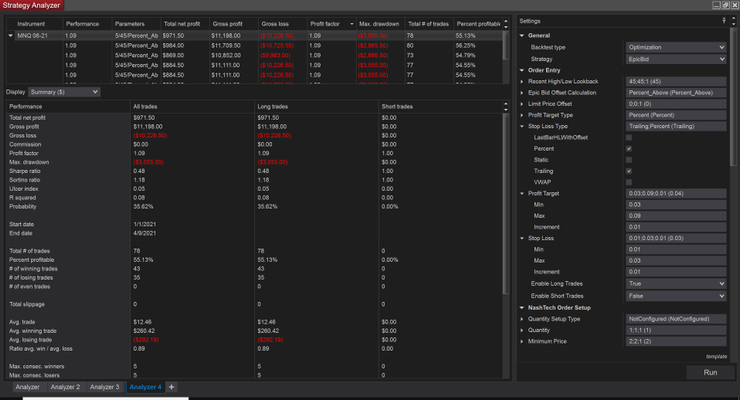Click the Profit Target Max input field
Viewport: 740px width, 400px height.
click(675, 216)
